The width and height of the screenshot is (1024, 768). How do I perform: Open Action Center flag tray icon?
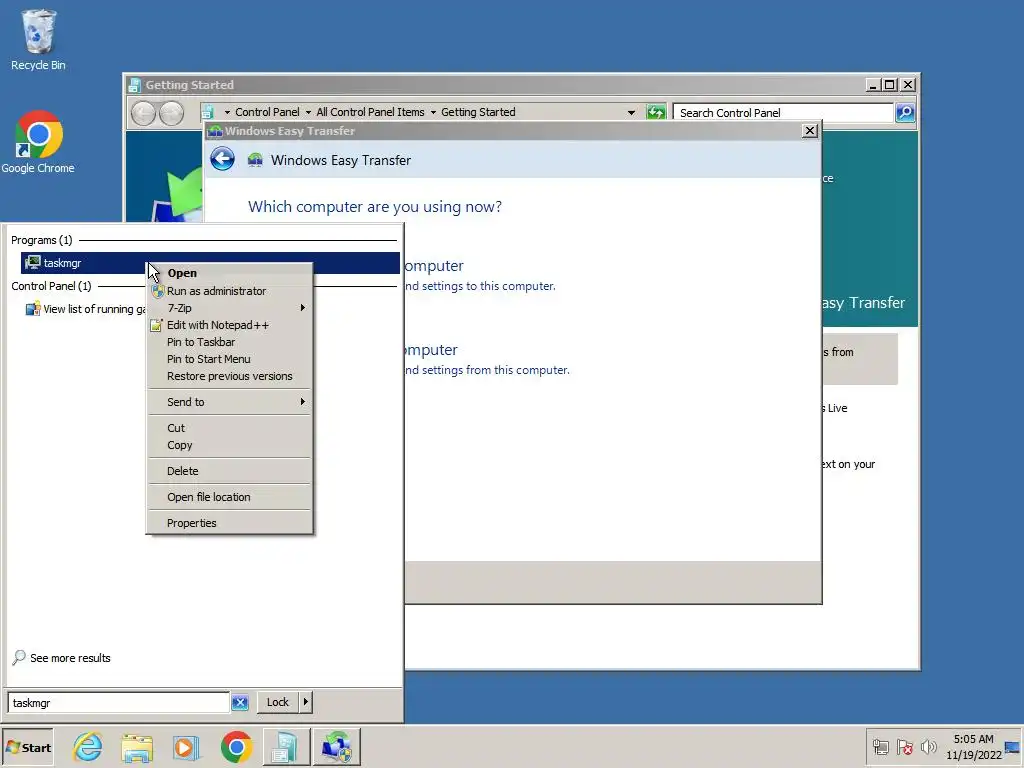click(x=904, y=747)
